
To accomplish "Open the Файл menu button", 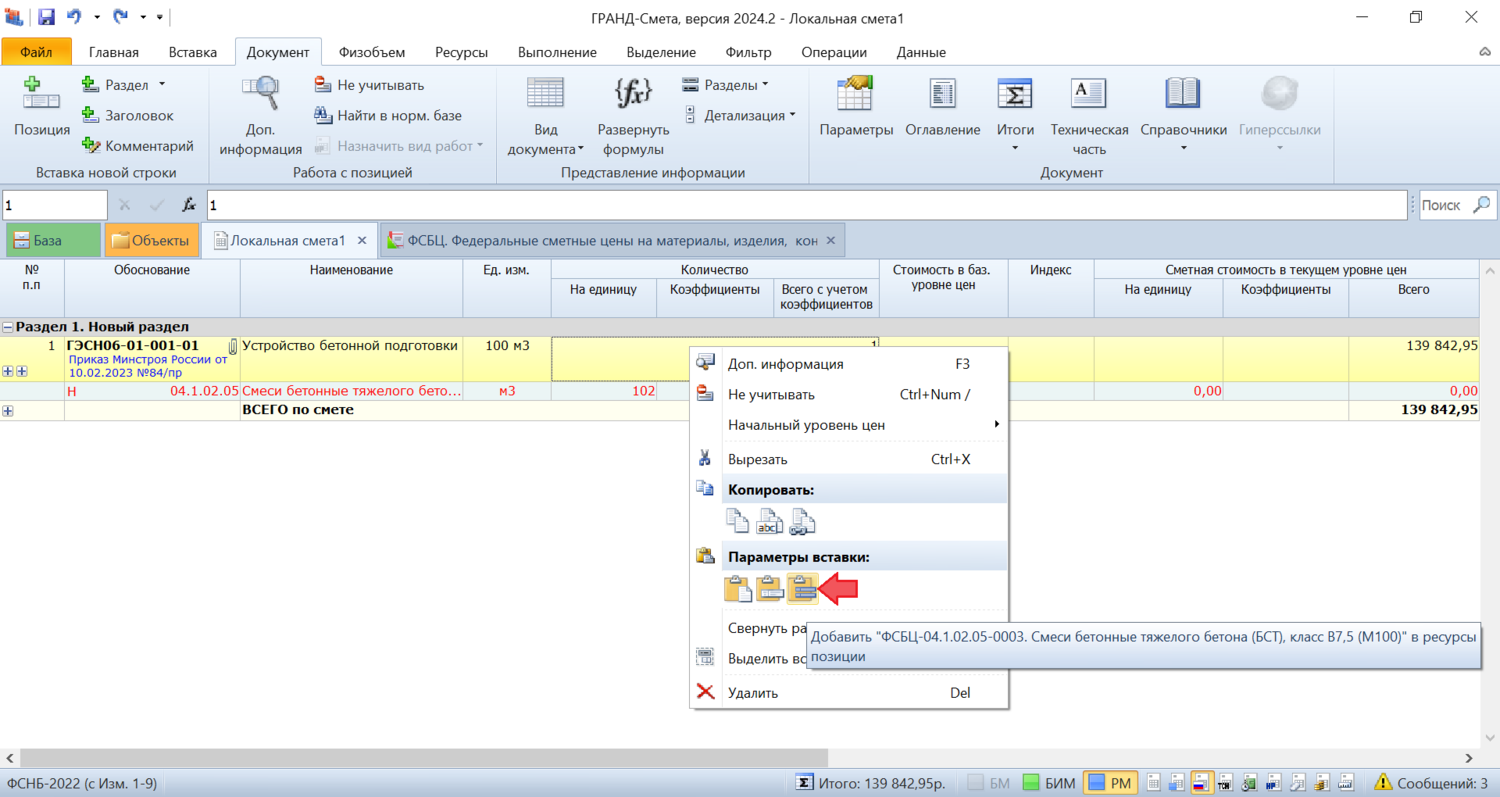I will [36, 52].
